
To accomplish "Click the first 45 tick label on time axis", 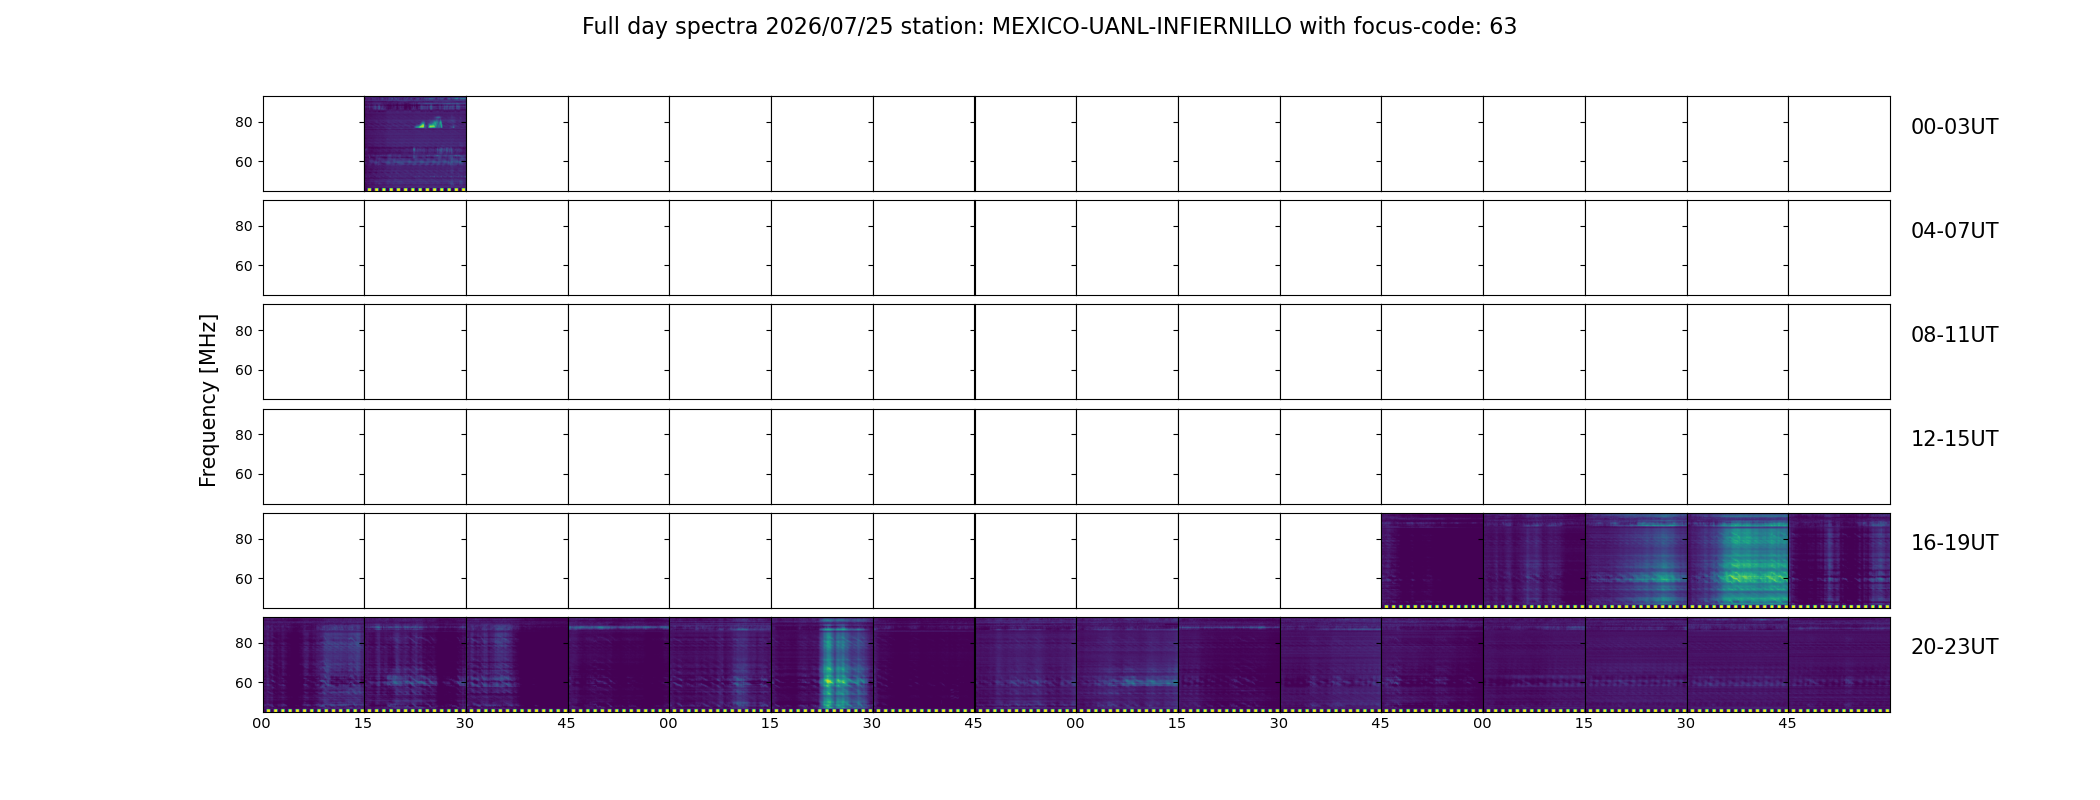I will point(566,723).
